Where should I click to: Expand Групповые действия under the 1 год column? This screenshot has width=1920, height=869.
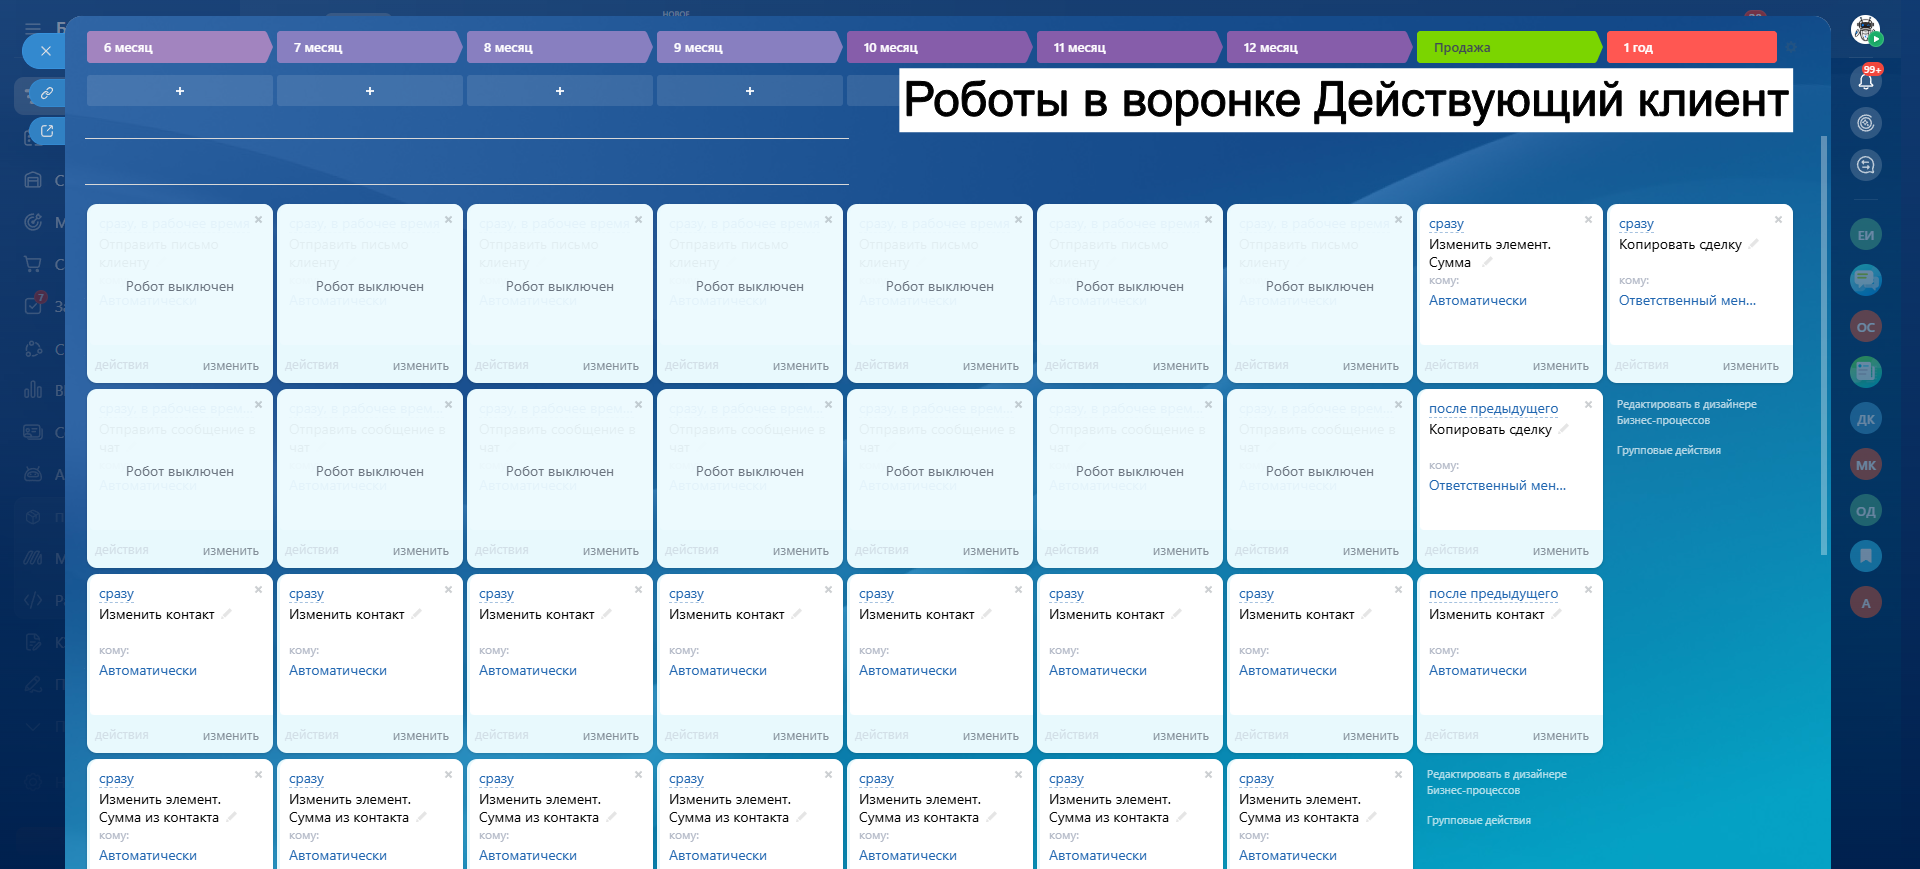pos(1668,450)
